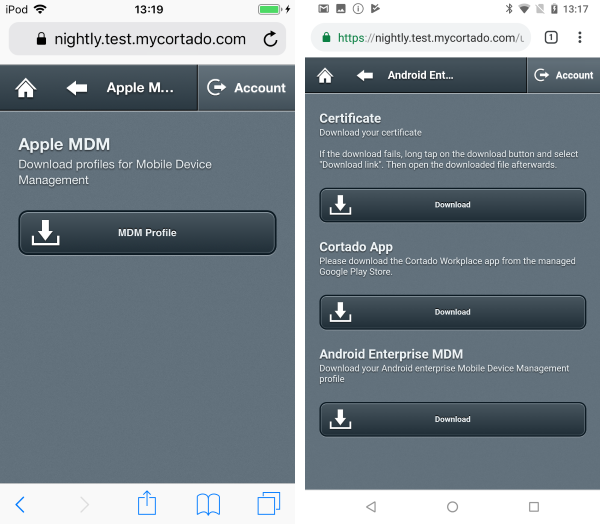Go back with Safari's bottom back chevron
This screenshot has height=524, width=600.
[20, 504]
